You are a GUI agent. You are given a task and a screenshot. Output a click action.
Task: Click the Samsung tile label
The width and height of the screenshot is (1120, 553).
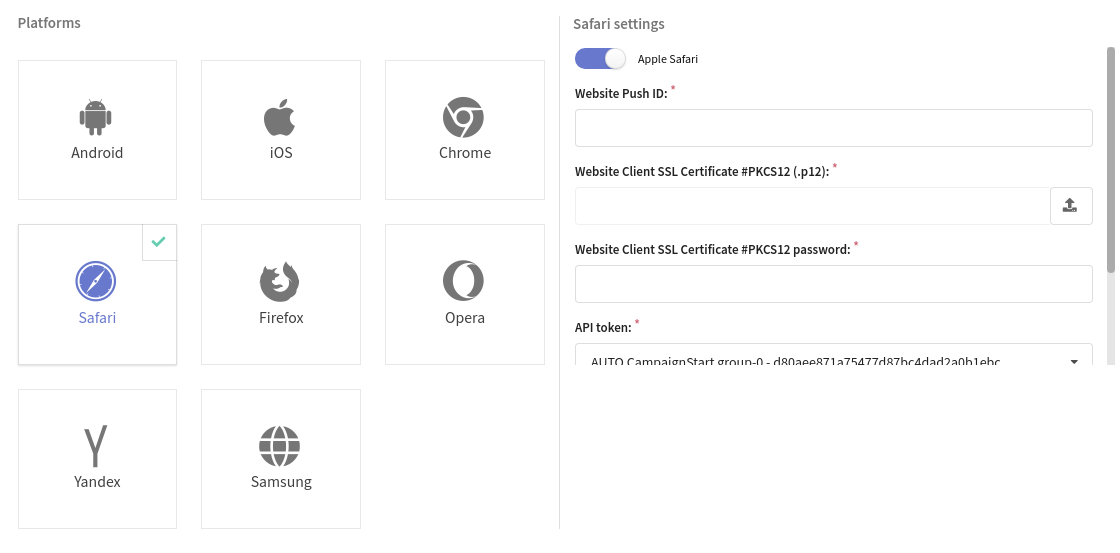281,482
